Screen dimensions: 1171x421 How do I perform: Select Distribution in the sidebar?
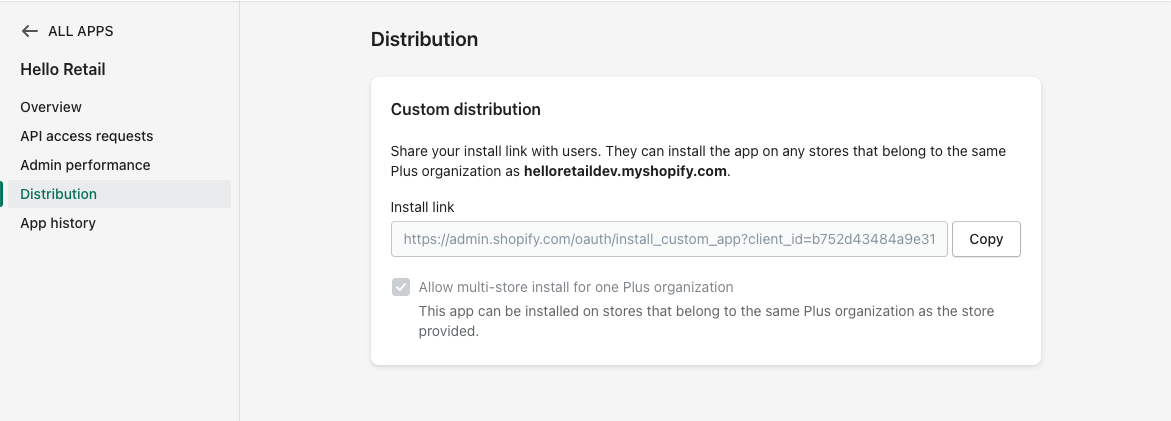coord(59,194)
